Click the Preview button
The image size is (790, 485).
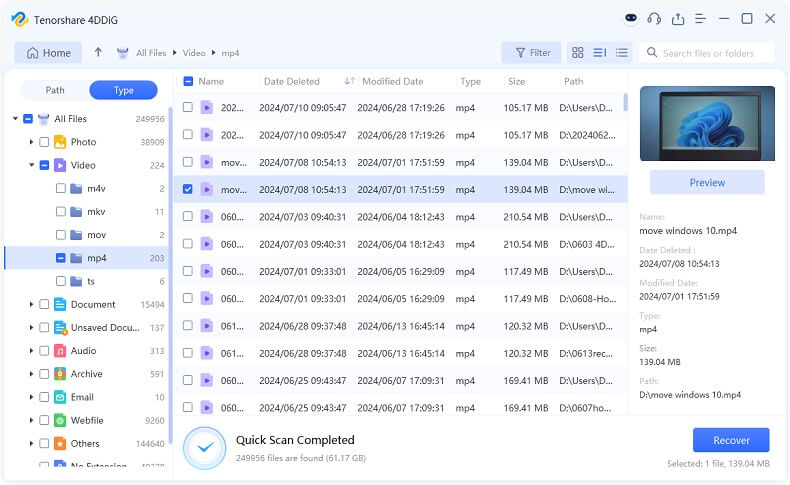(707, 182)
